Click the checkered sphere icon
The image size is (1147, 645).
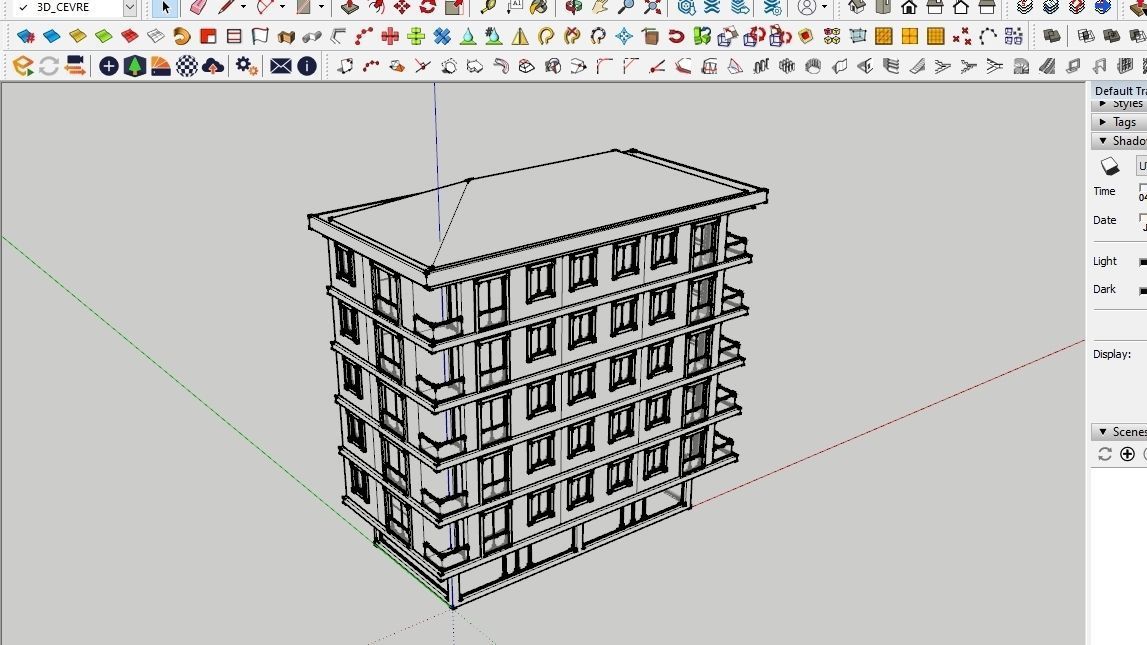pyautogui.click(x=187, y=67)
